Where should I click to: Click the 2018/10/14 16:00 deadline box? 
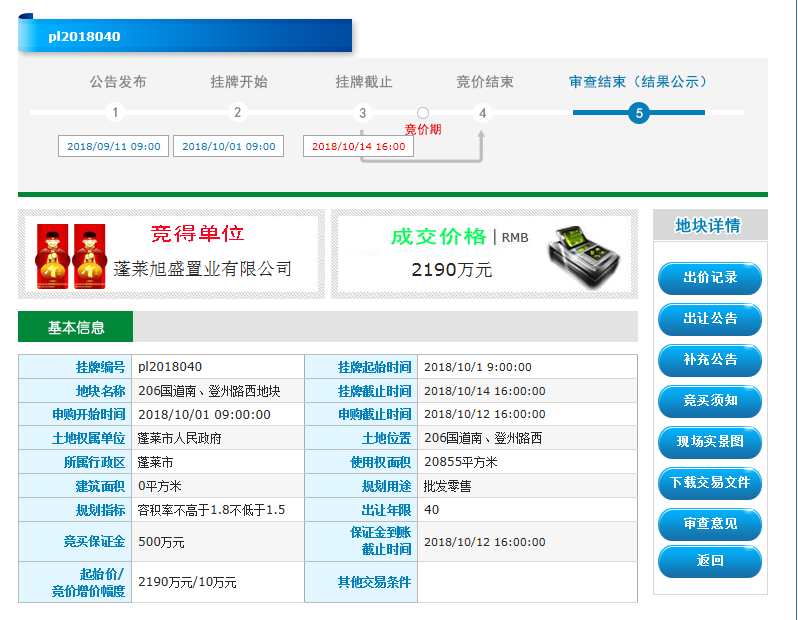pyautogui.click(x=358, y=146)
